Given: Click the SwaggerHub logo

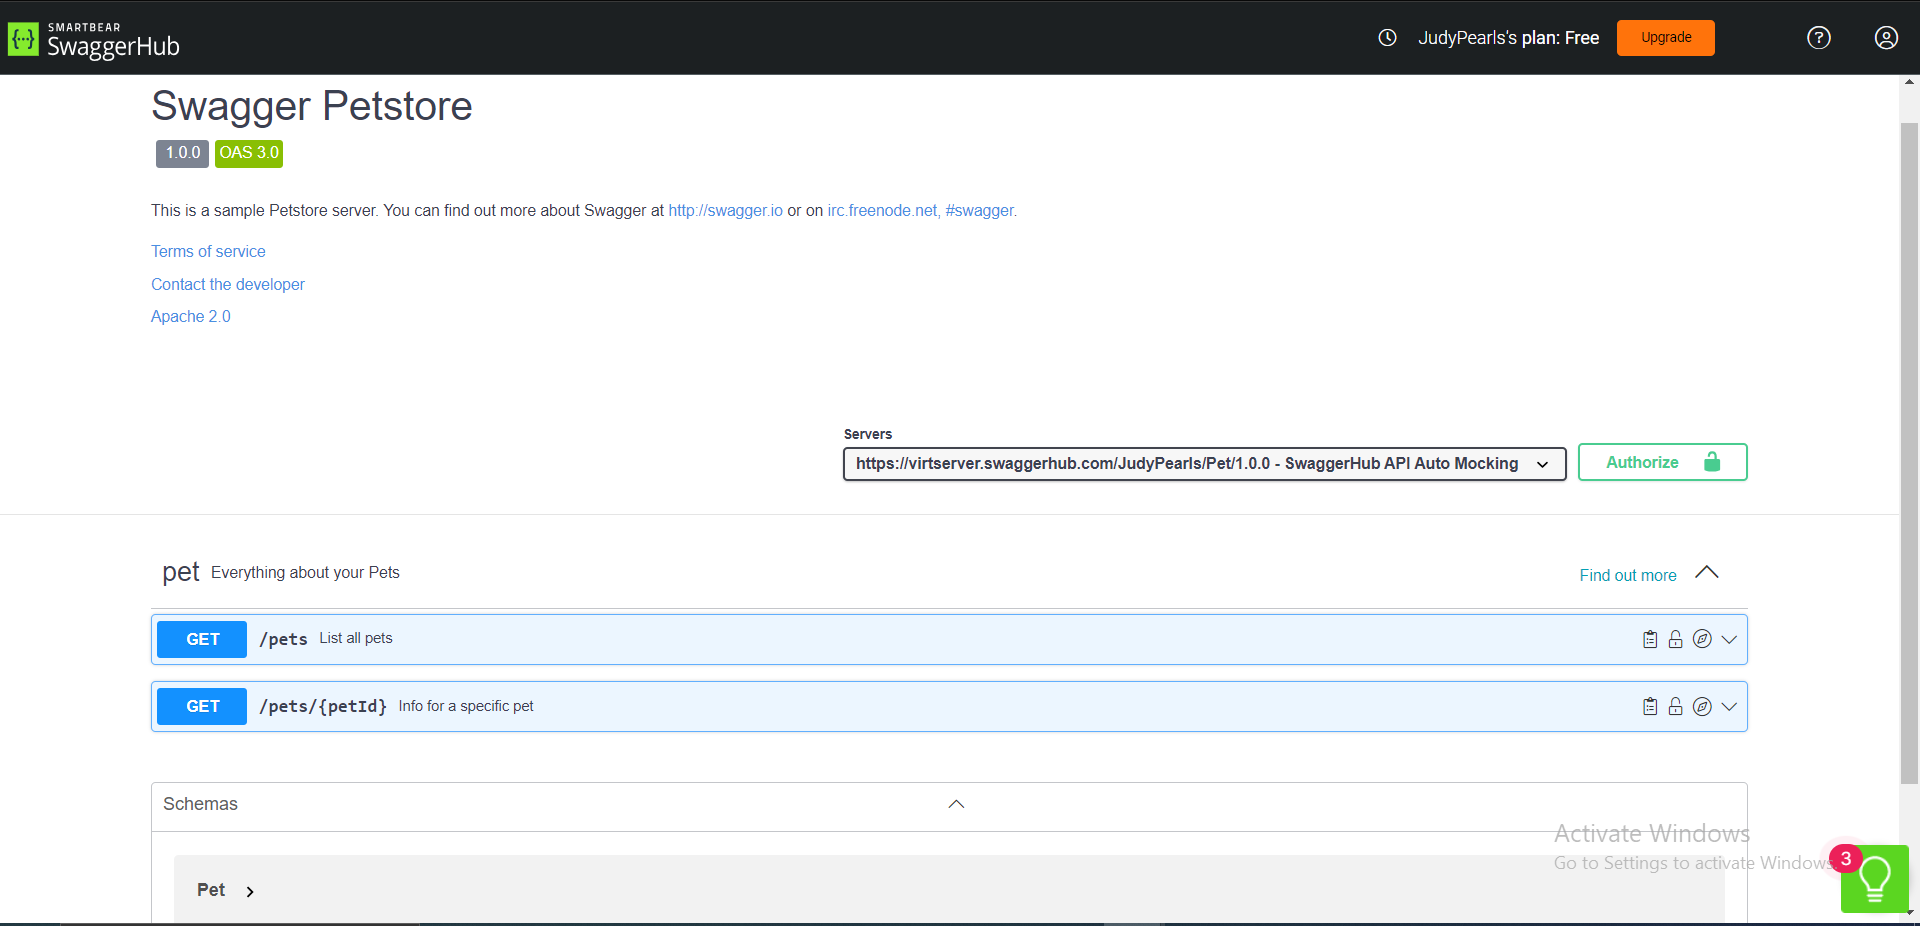Looking at the screenshot, I should click(94, 40).
